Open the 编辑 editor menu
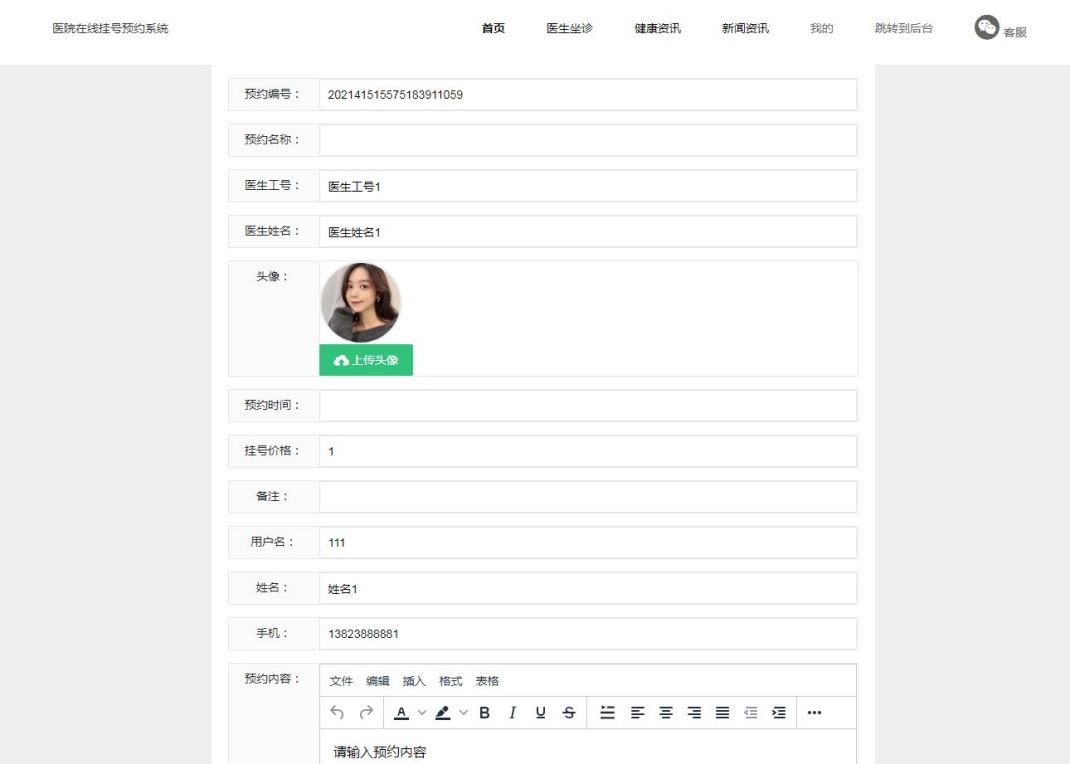 (x=377, y=681)
